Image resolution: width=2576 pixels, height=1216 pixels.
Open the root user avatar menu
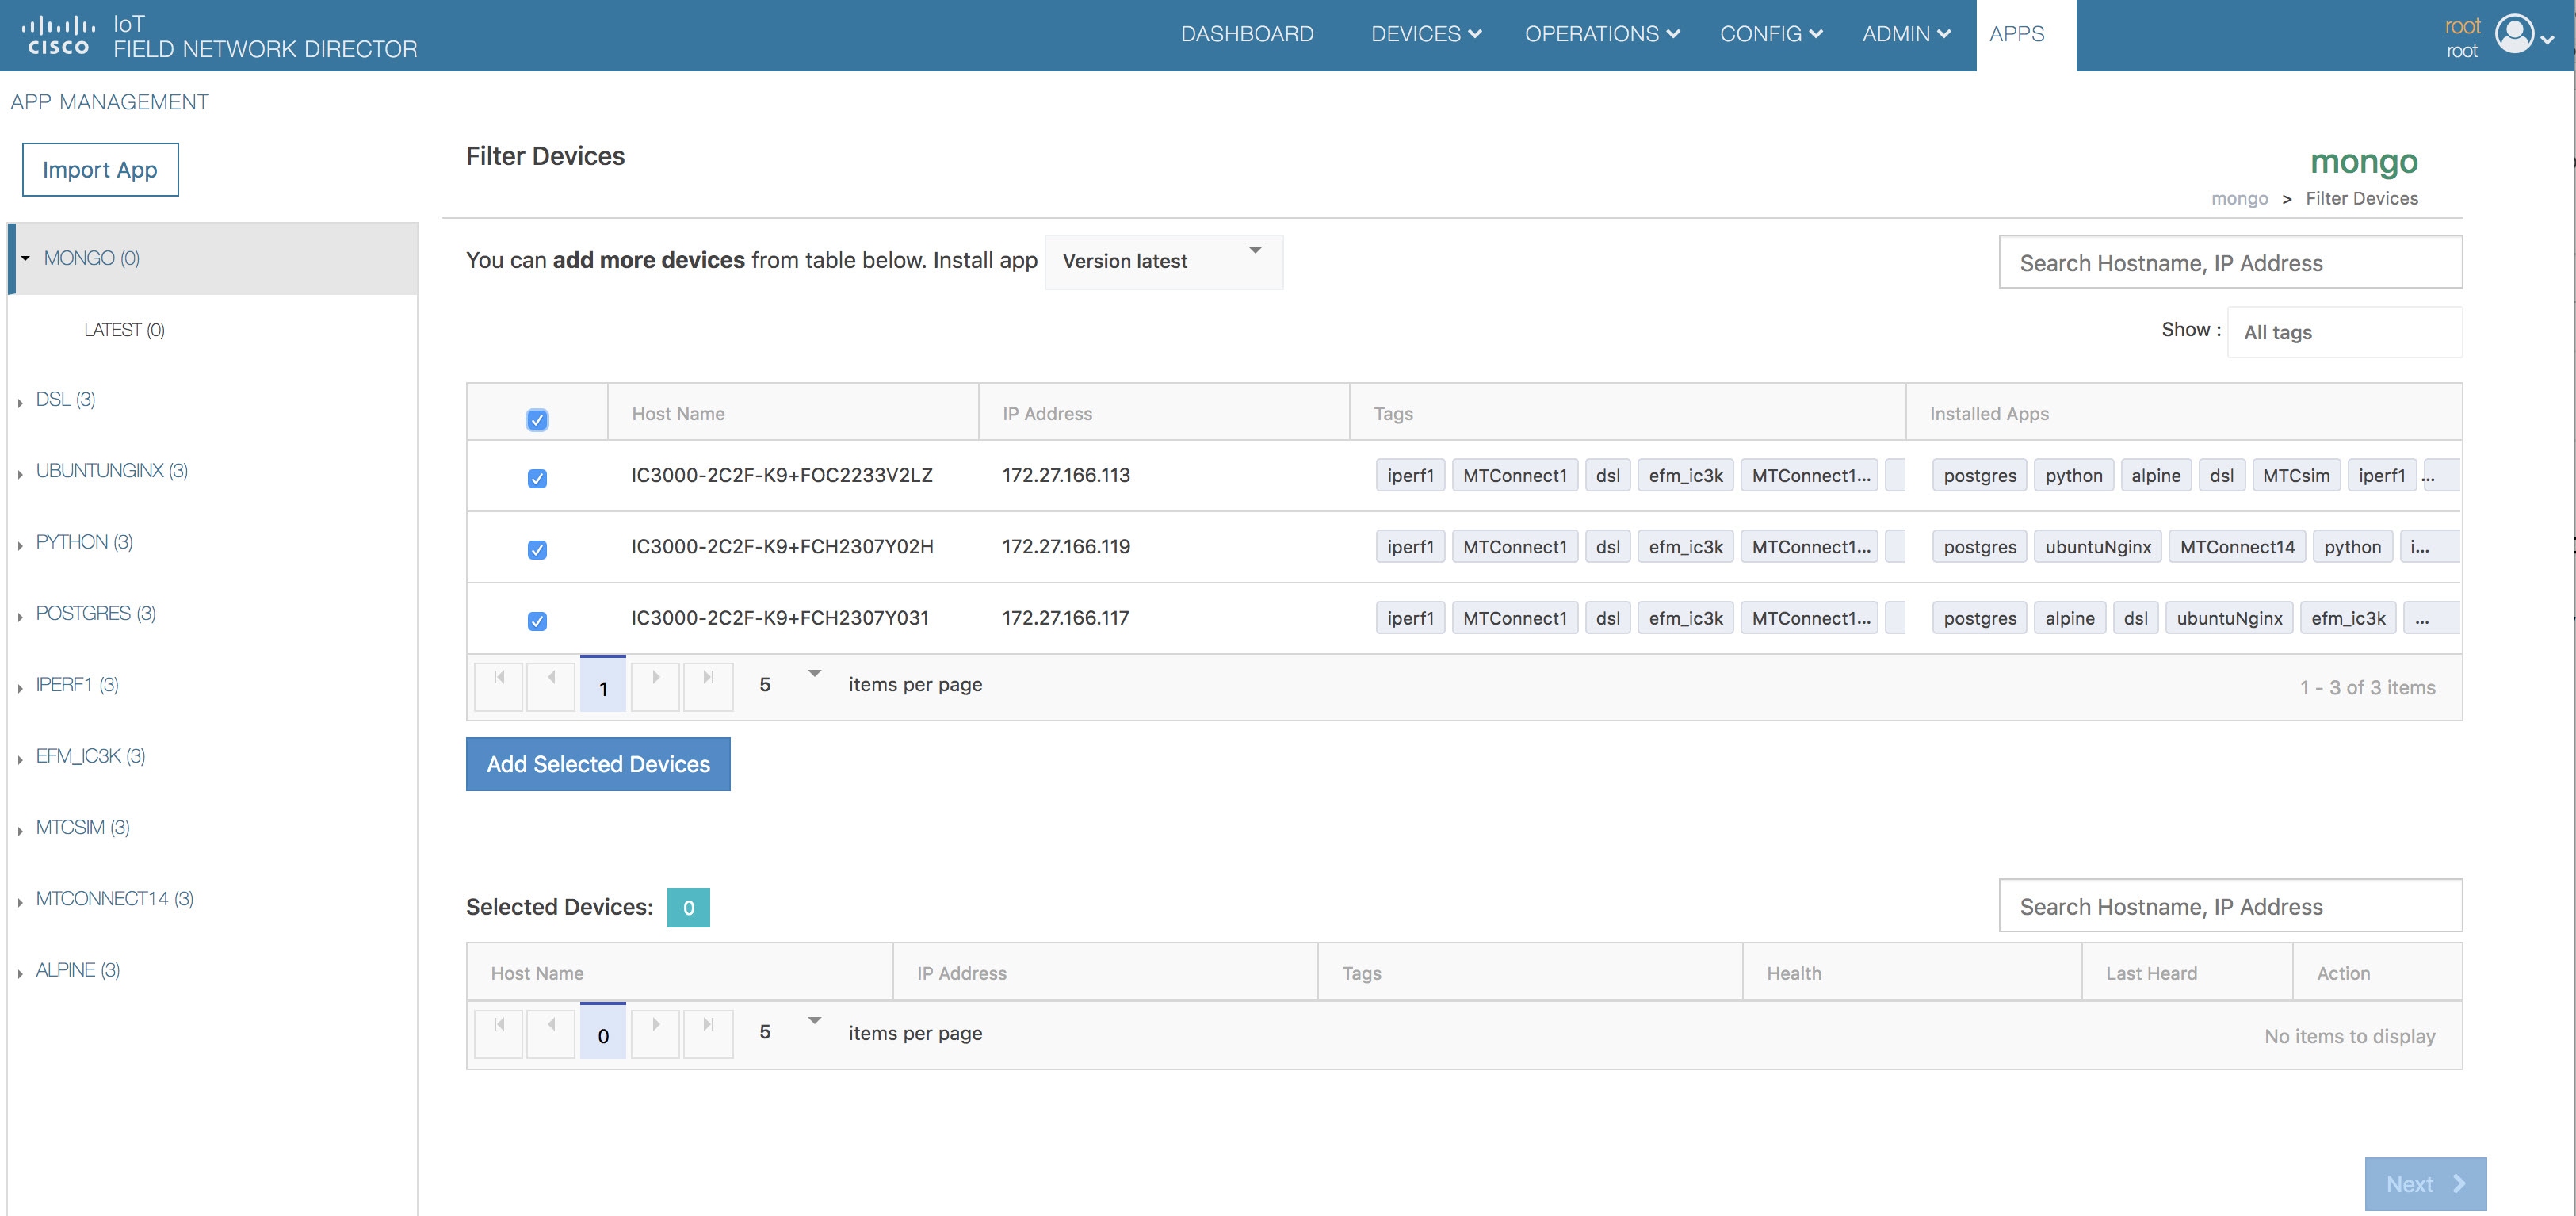point(2524,35)
